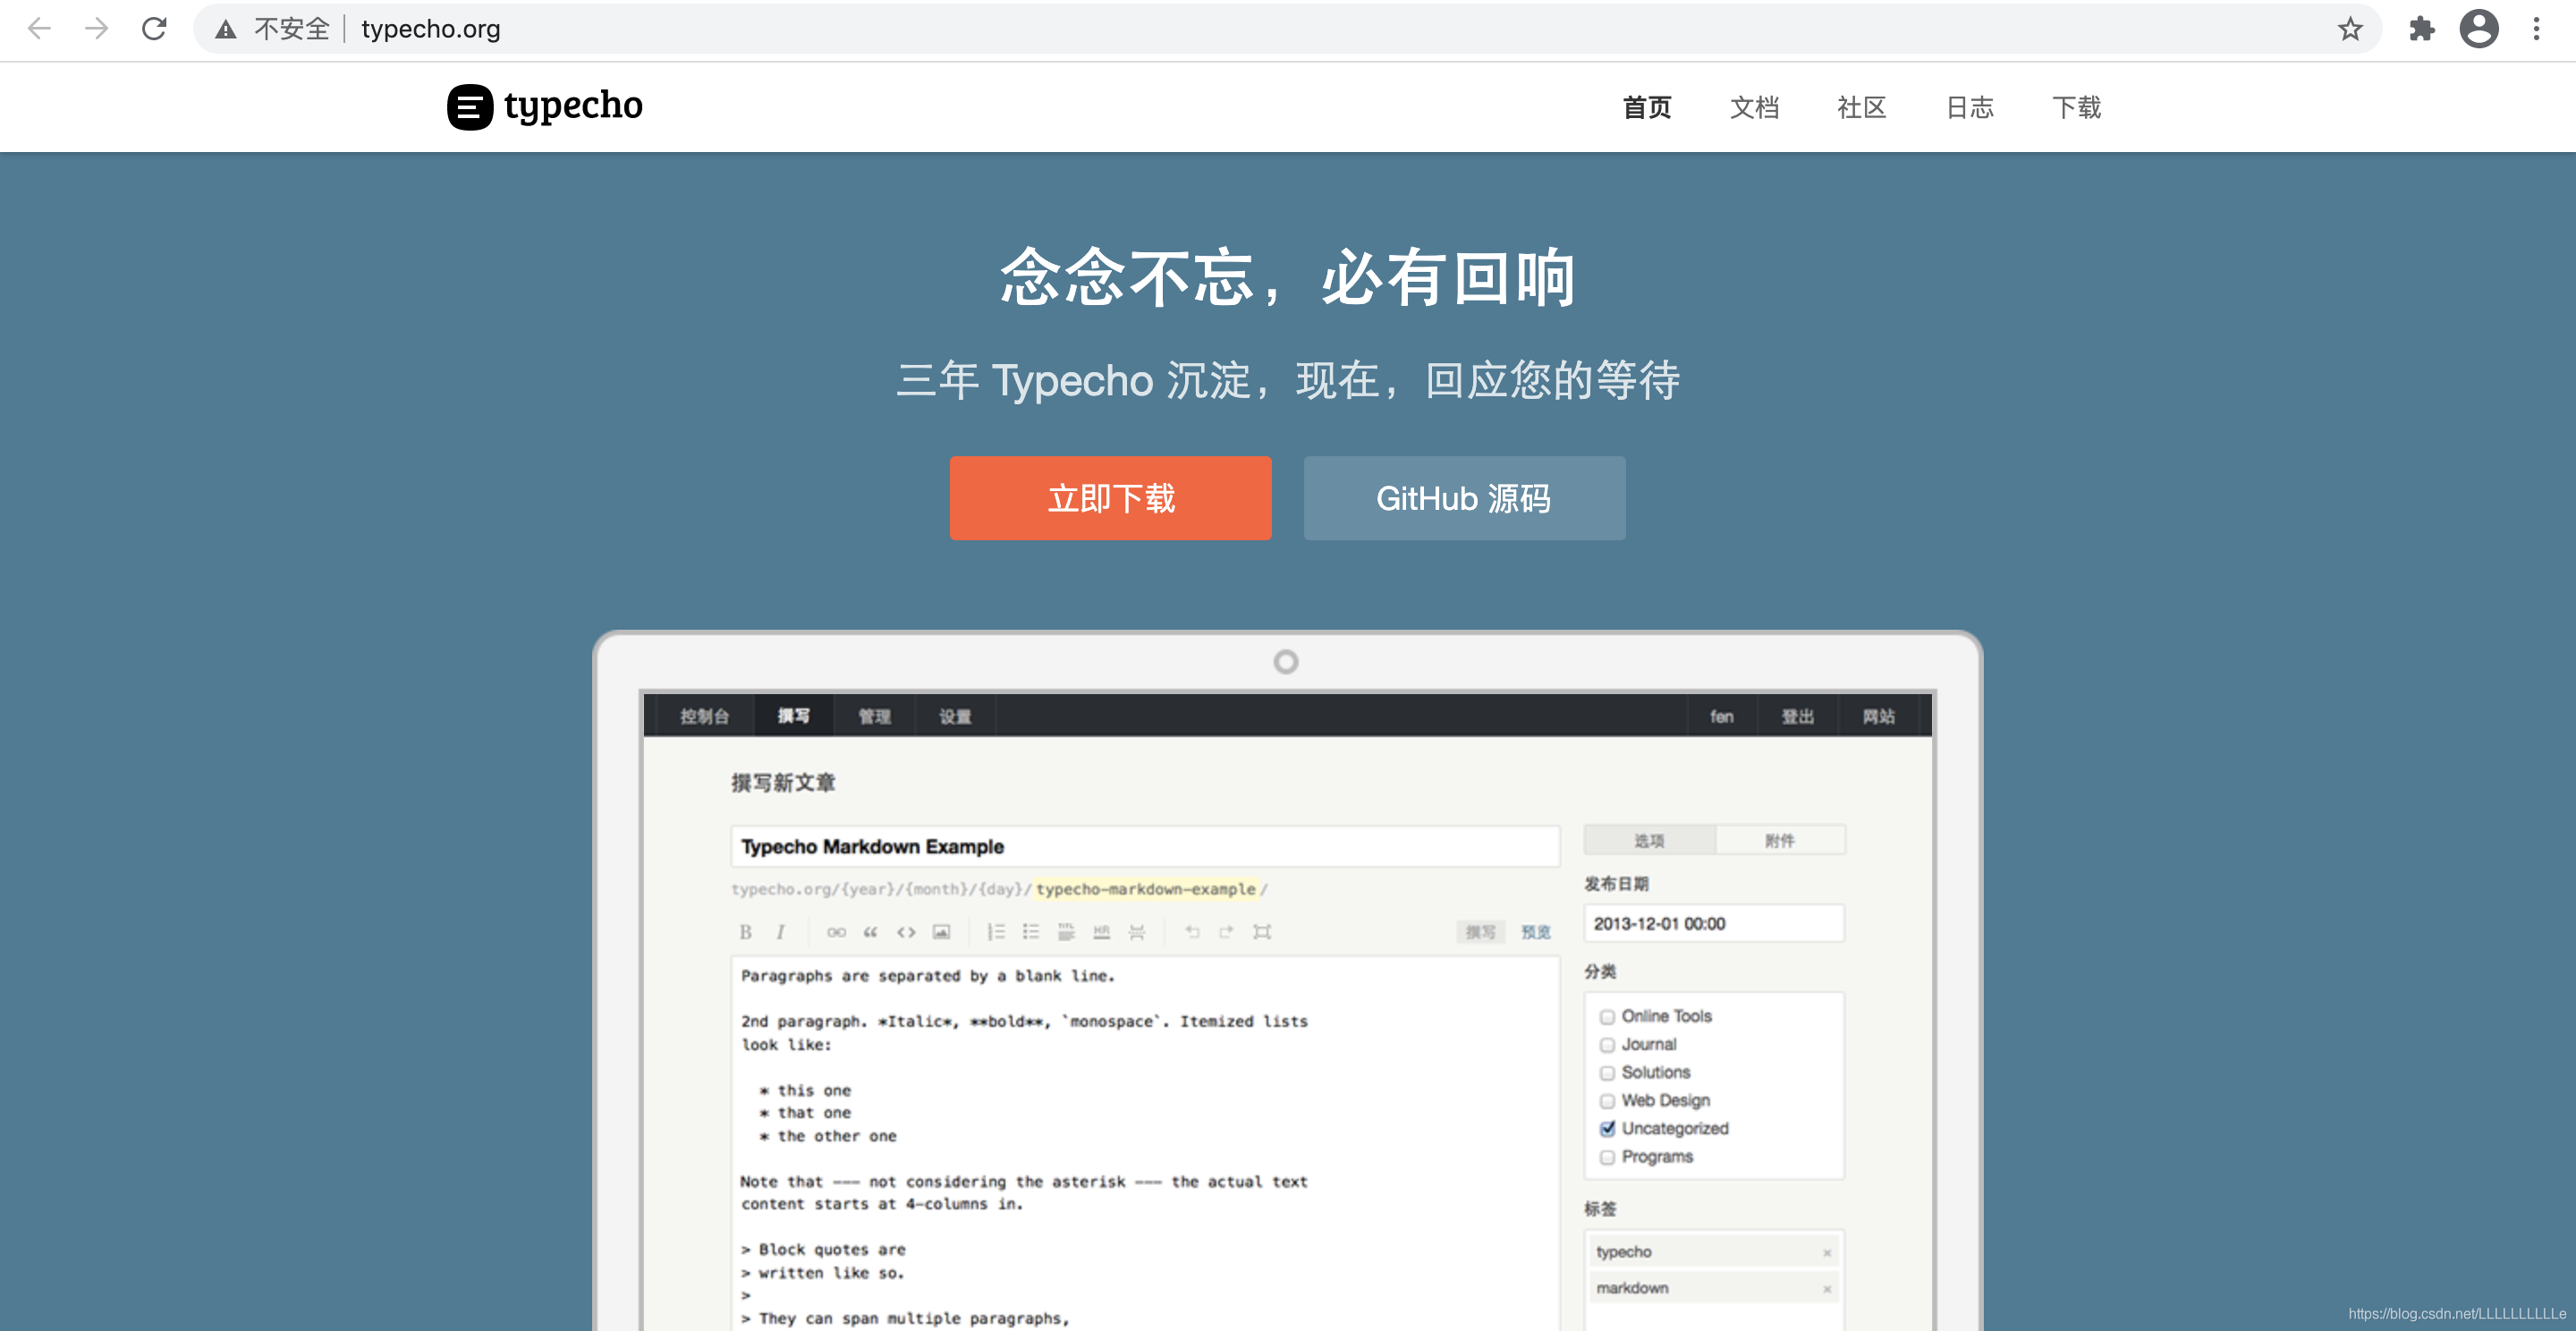Image resolution: width=2576 pixels, height=1331 pixels.
Task: Select the 管理 admin tab
Action: point(874,716)
